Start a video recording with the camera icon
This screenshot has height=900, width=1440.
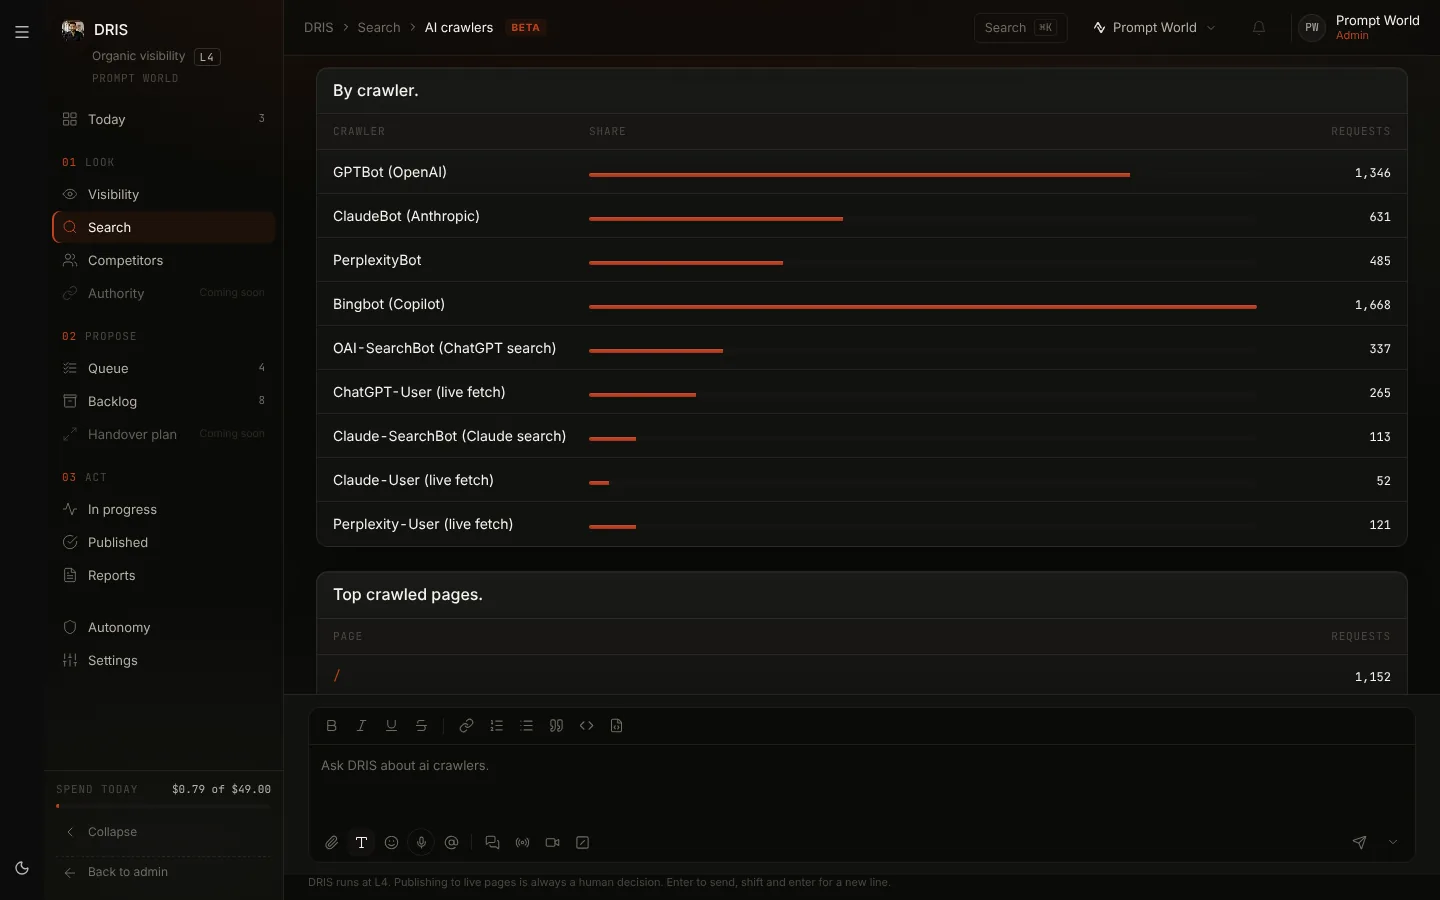coord(553,843)
